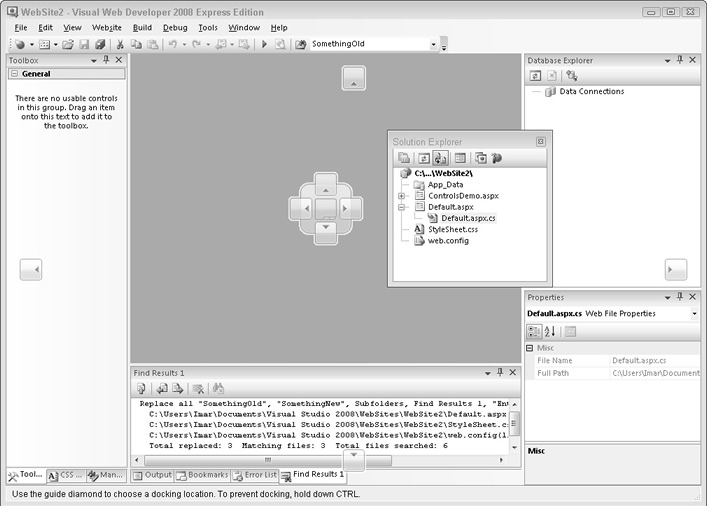Viewport: 707px width, 506px height.
Task: Click Connect to Database icon in Database Explorer
Action: (572, 76)
